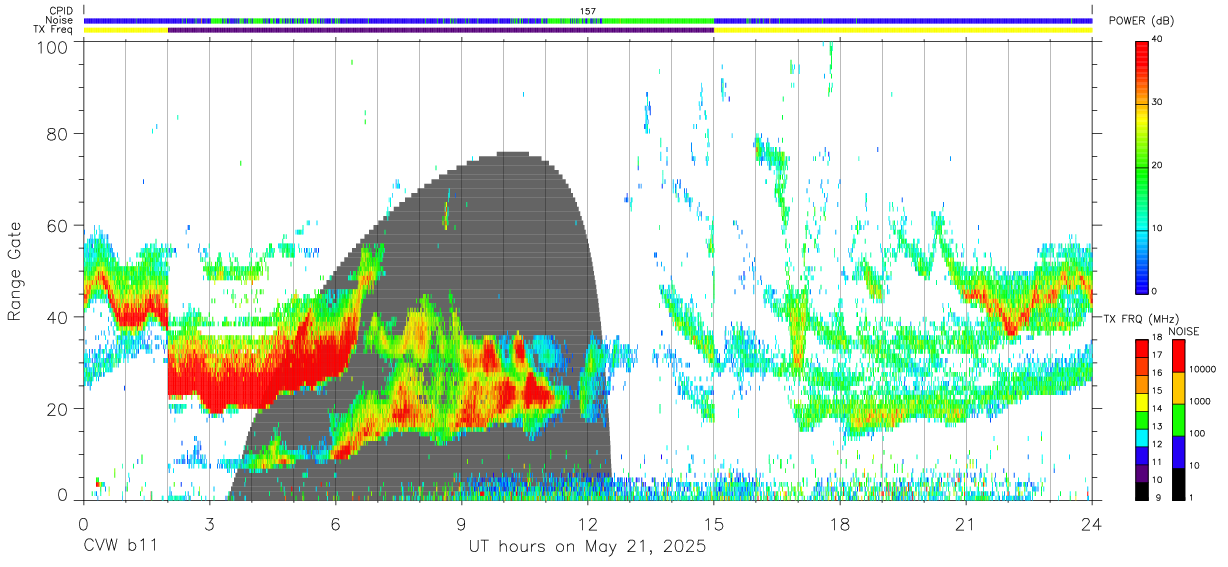Click the Noise row label at top left

pyautogui.click(x=59, y=20)
